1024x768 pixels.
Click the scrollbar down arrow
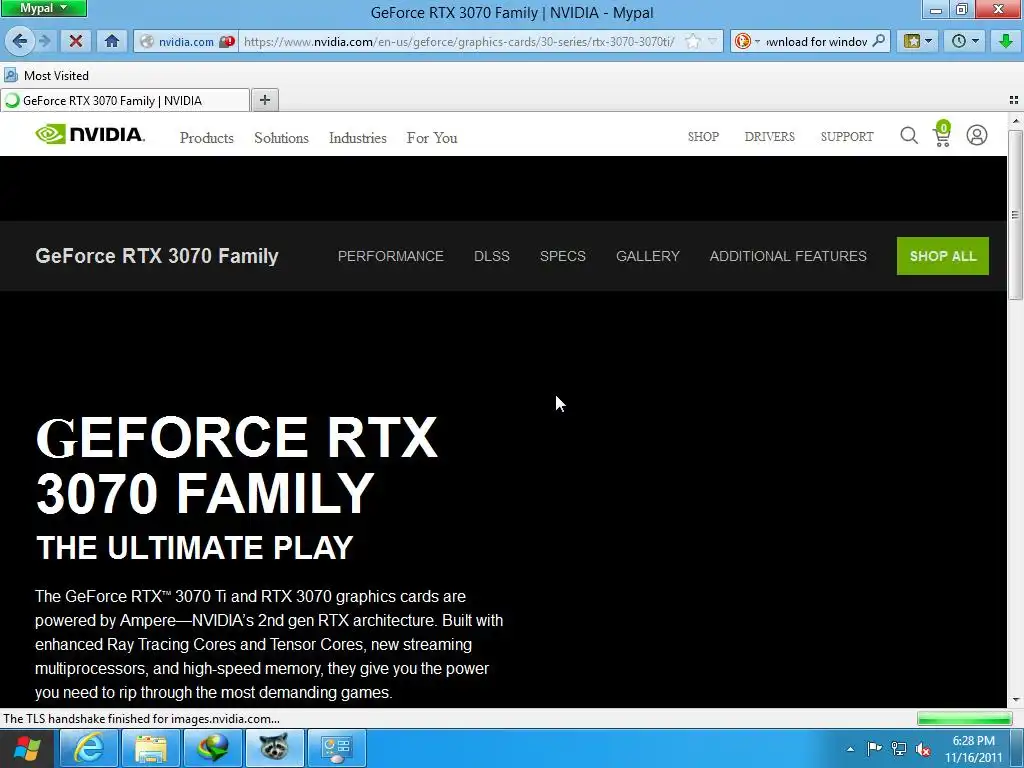coord(1015,700)
